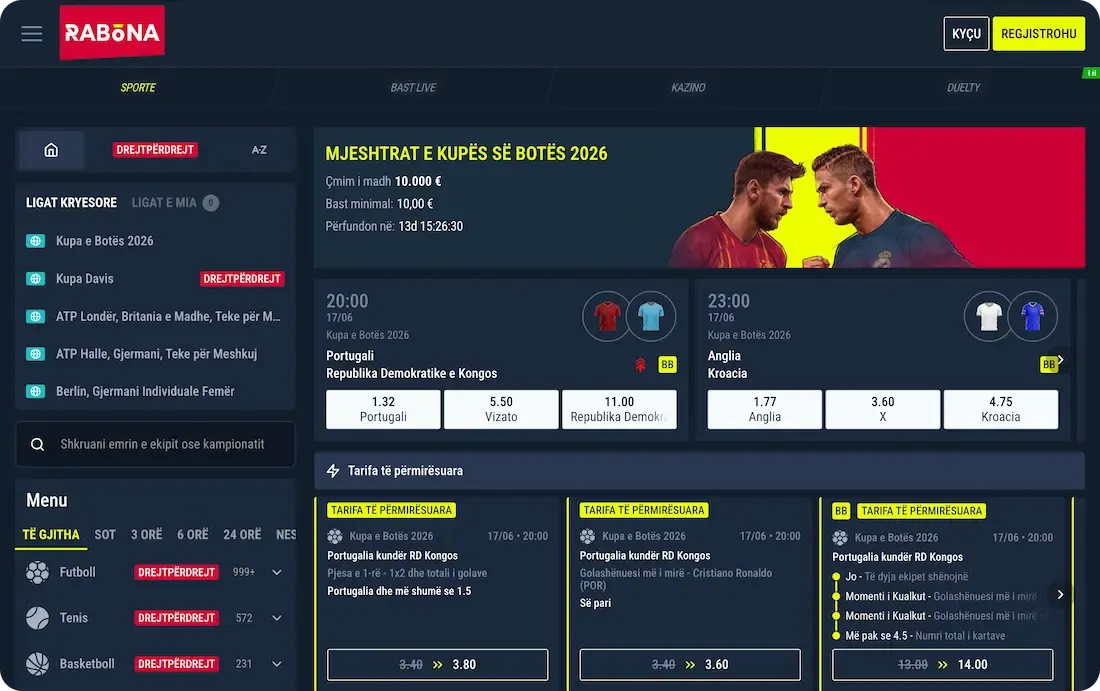Click DREJTPËRDREJT badge next to Kupa Davis
Screen dimensions: 1100x691
click(x=242, y=279)
